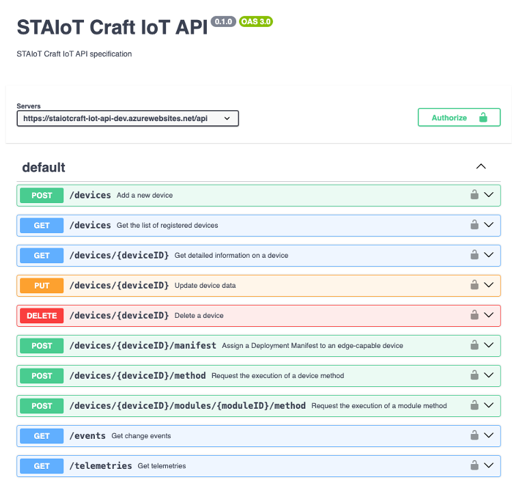525x483 pixels.
Task: Expand GET /devices/{deviceID} detailed information chevron
Action: pyautogui.click(x=489, y=255)
